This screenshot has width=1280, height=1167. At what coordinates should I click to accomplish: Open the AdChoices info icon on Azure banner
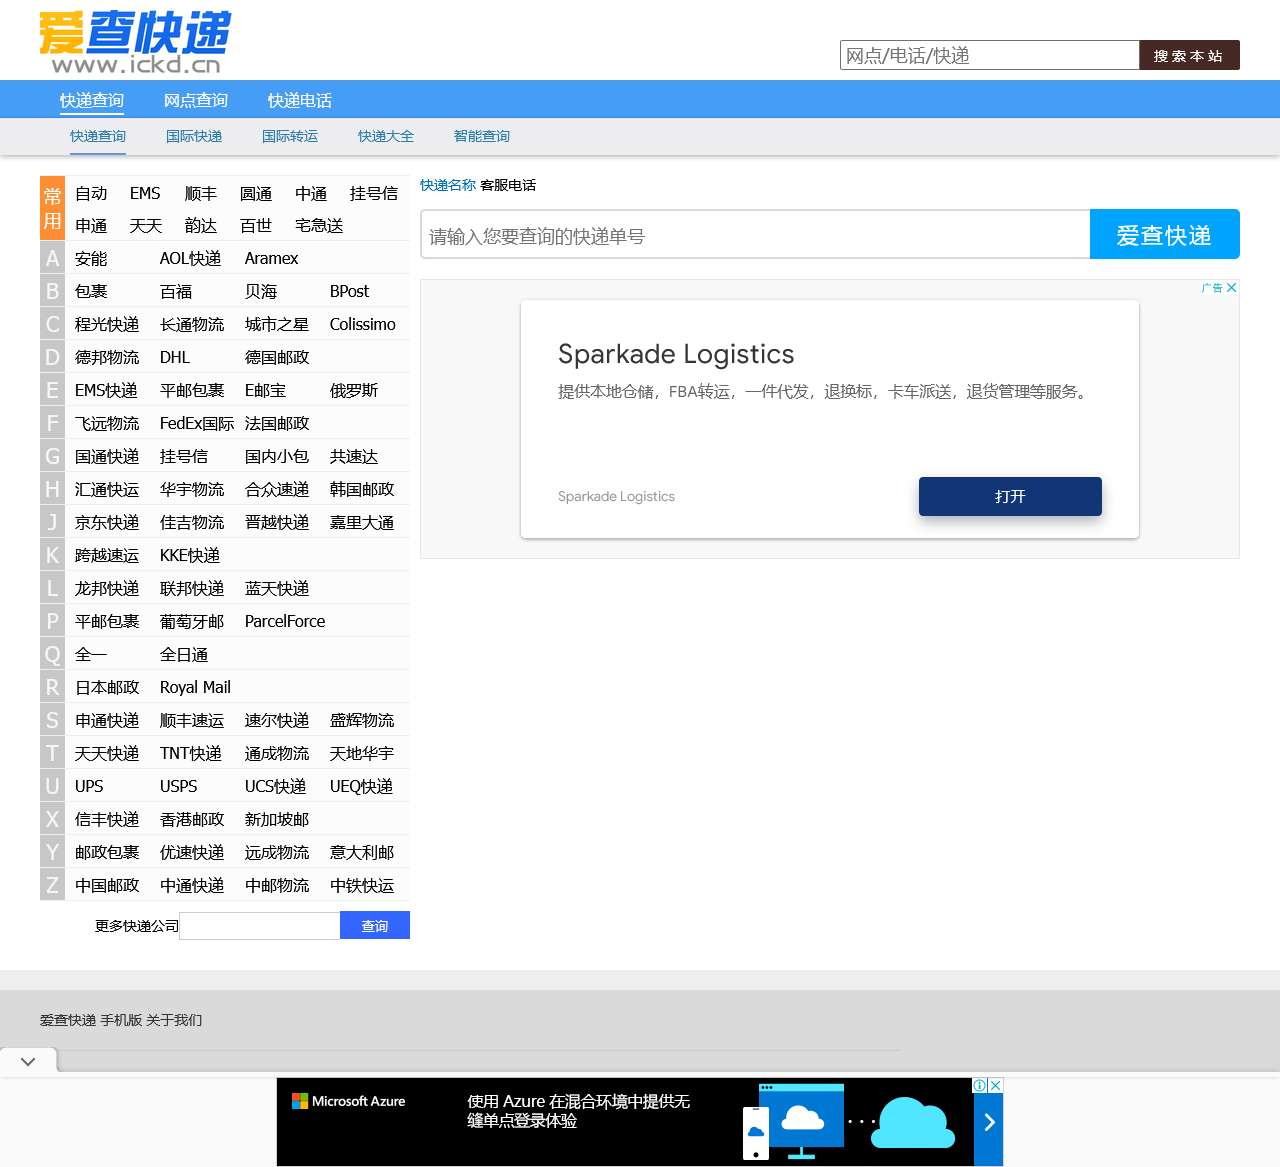point(981,1085)
